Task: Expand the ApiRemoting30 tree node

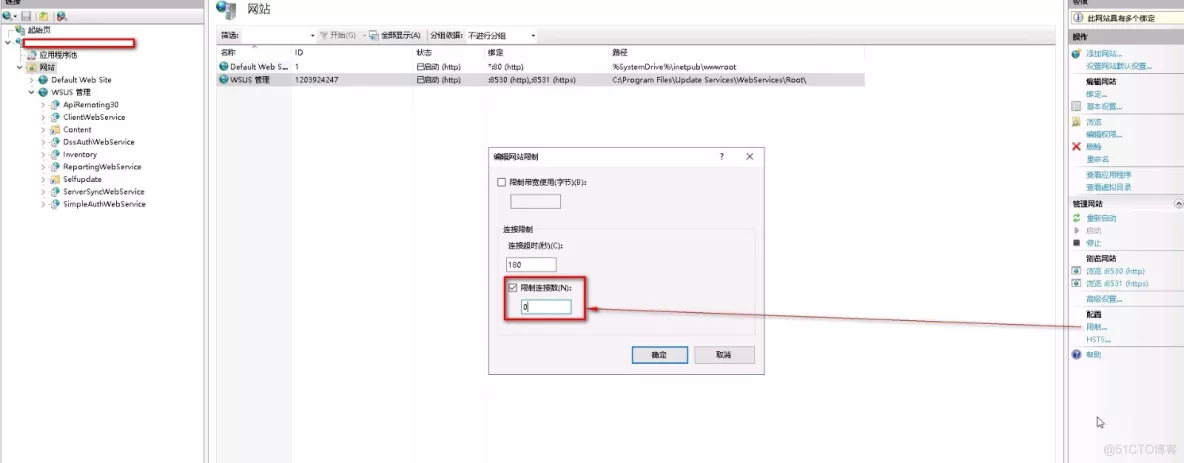Action: (x=44, y=105)
